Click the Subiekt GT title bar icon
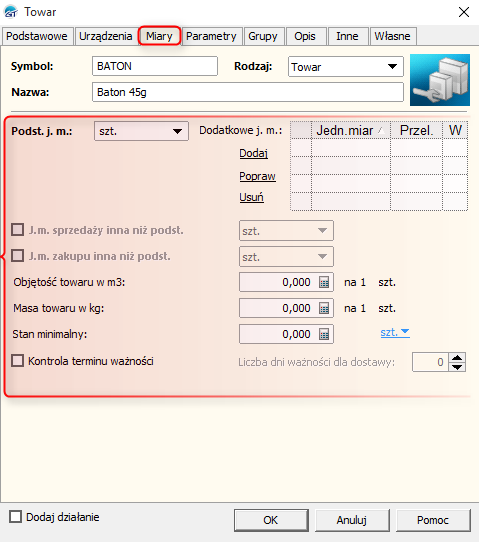Viewport: 479px width, 542px height. point(11,12)
